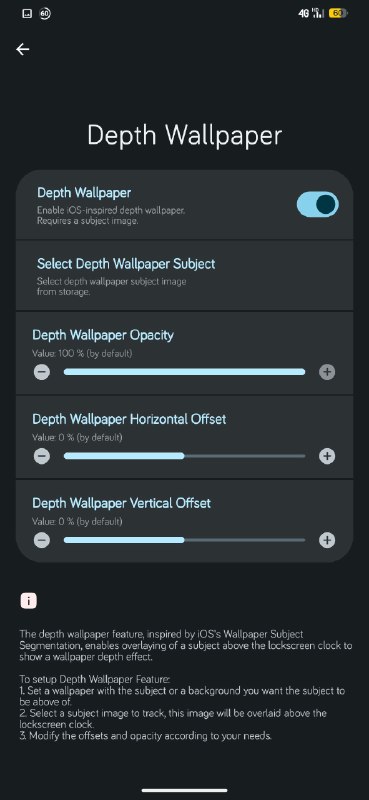The width and height of the screenshot is (369, 800).
Task: Click the Horizontal Offset slider track
Action: pos(184,456)
